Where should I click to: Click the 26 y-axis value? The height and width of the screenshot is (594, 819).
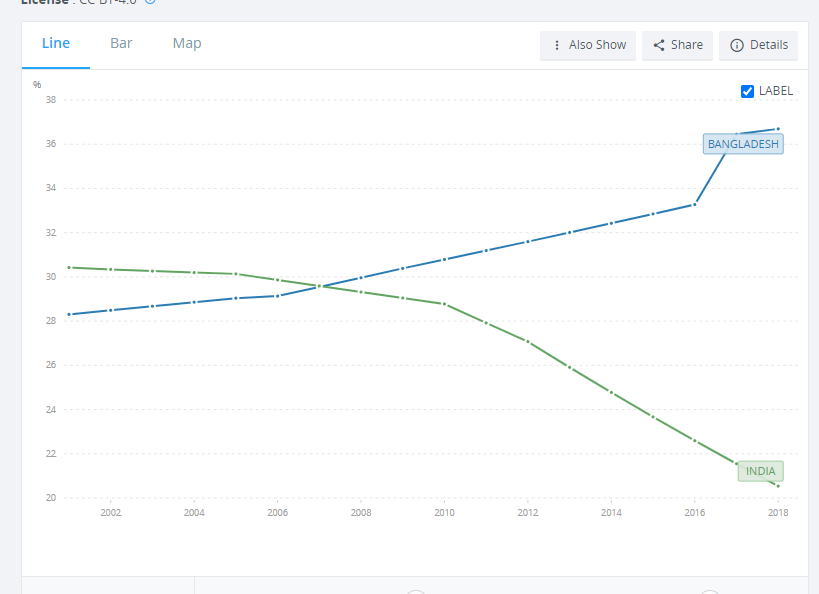(51, 365)
